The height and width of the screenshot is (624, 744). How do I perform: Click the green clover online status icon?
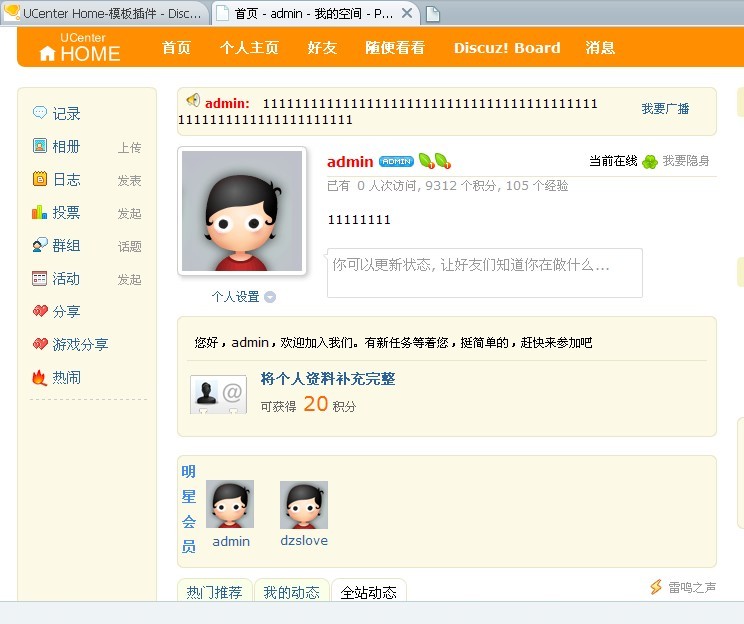tap(650, 162)
